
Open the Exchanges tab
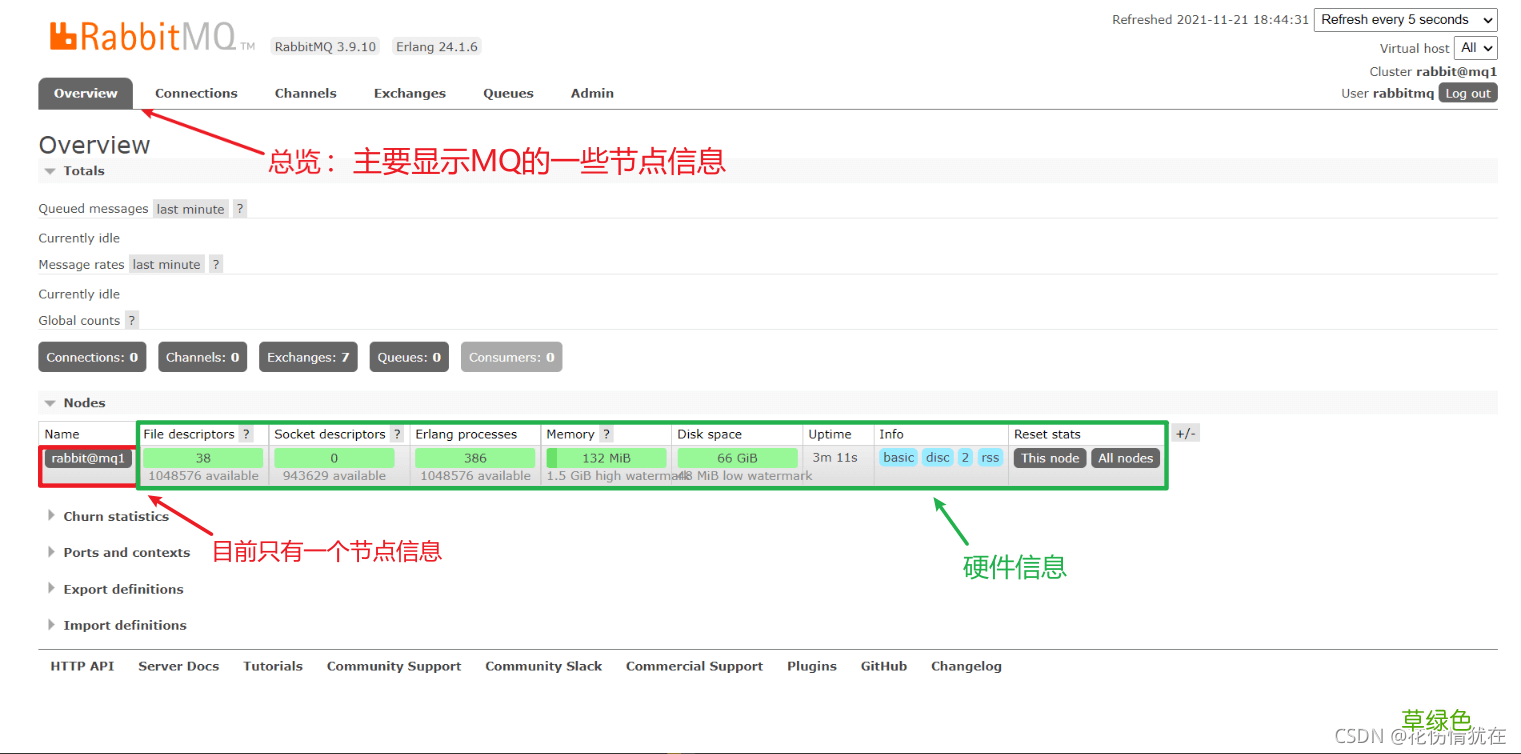(409, 93)
